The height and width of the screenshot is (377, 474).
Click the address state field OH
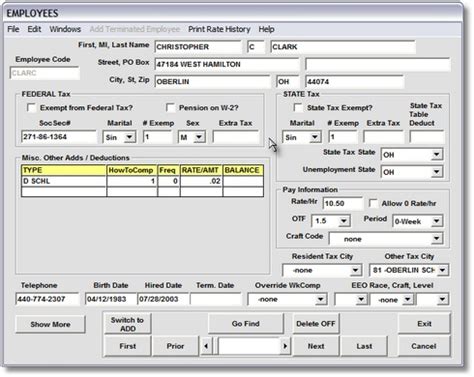288,82
